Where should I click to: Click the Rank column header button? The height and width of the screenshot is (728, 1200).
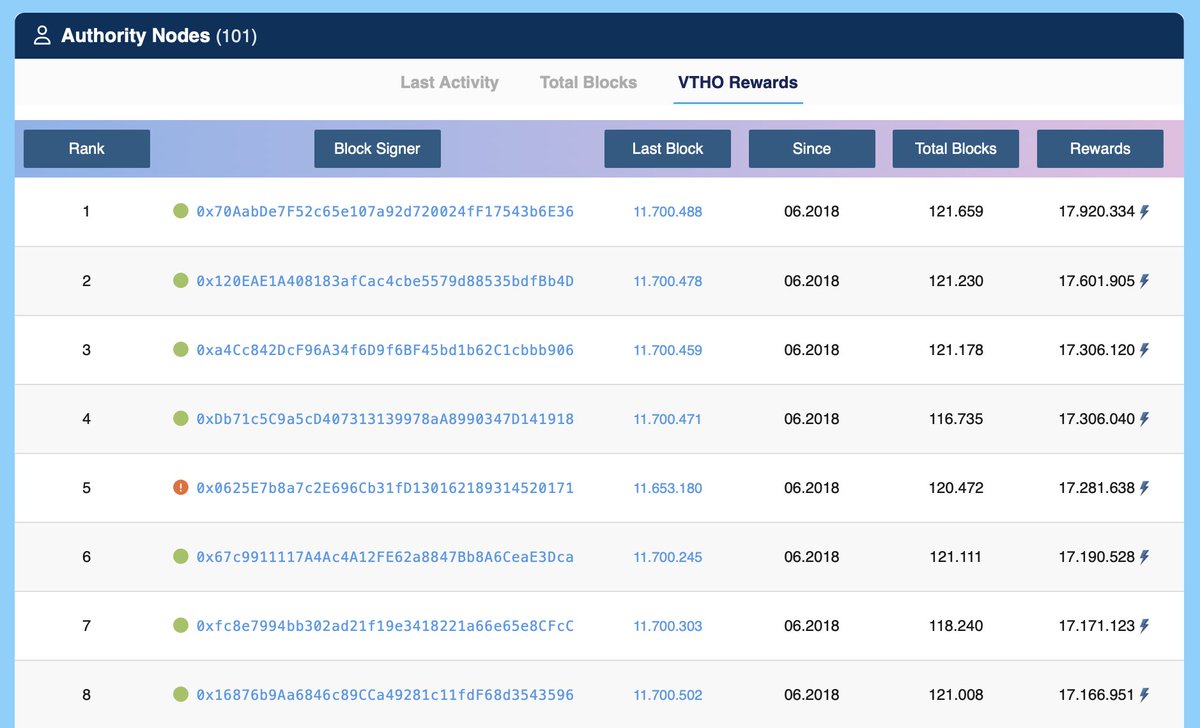pos(86,148)
